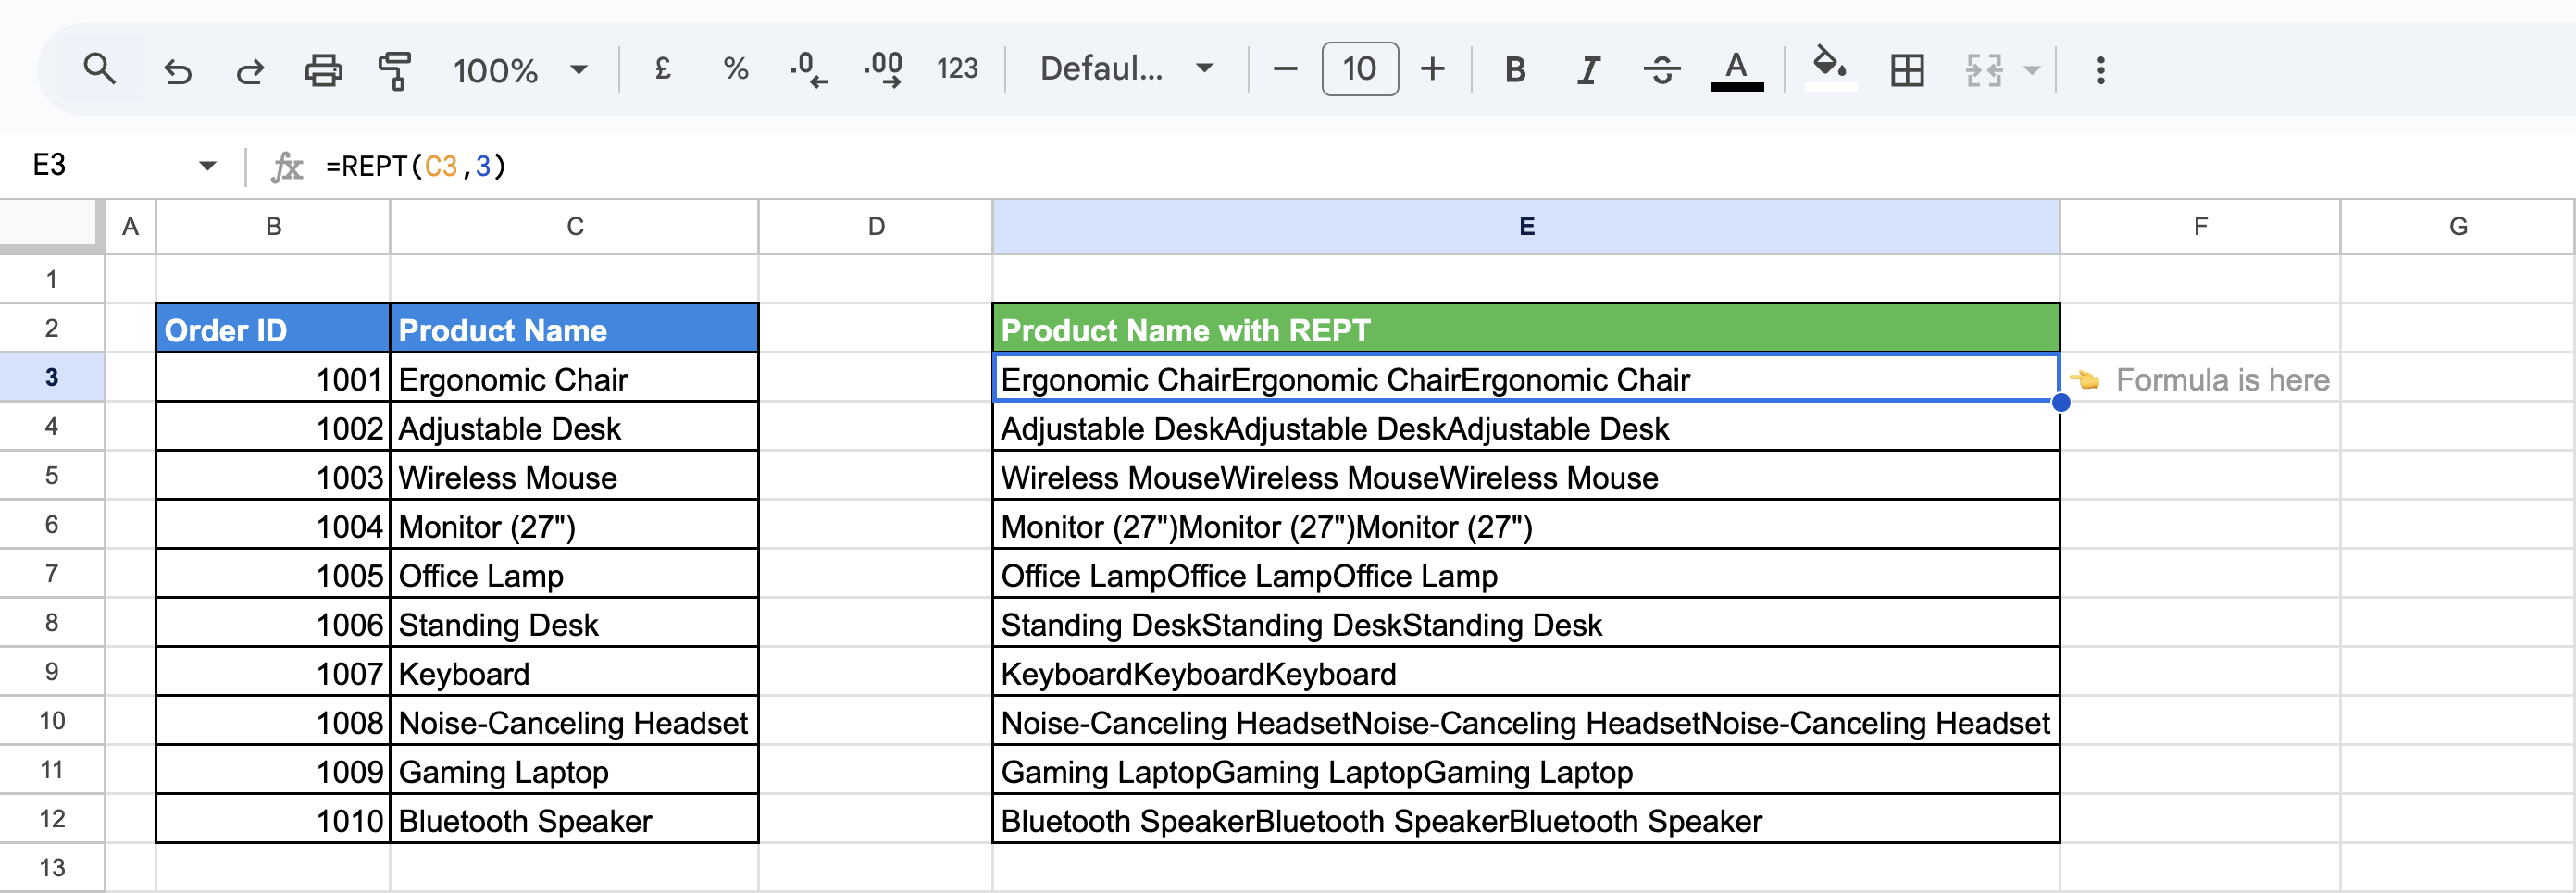Toggle bold formatting
The height and width of the screenshot is (893, 2576).
pos(1515,70)
